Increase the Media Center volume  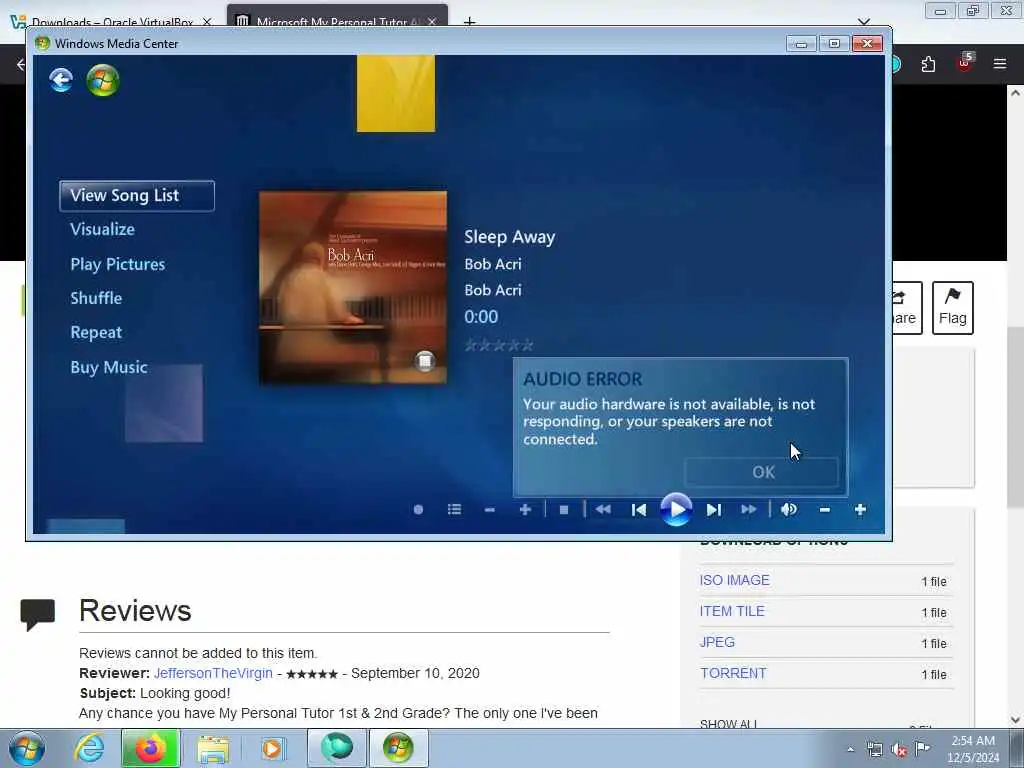coord(860,509)
